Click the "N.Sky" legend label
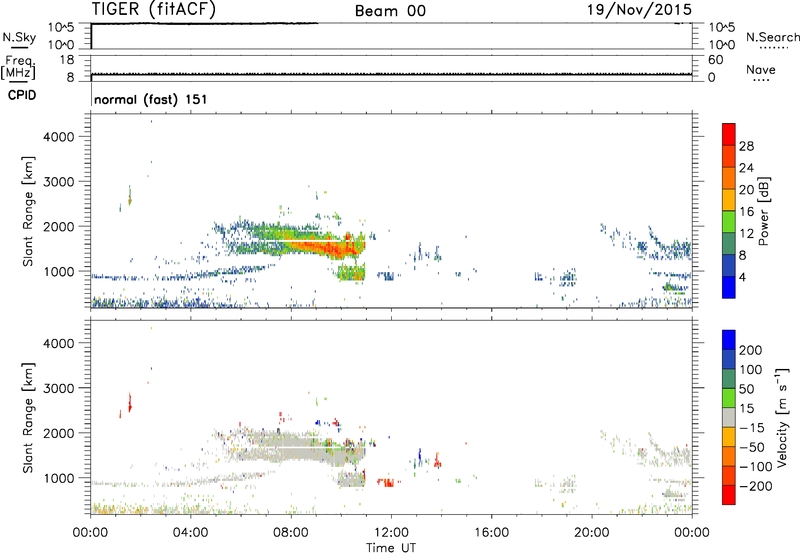This screenshot has height=554, width=800. click(19, 37)
